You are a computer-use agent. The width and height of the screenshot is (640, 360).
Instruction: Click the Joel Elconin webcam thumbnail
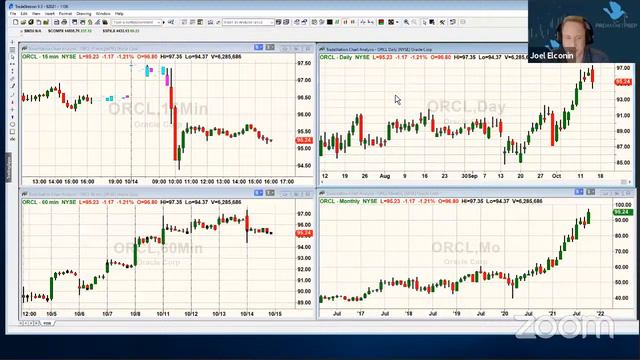pyautogui.click(x=584, y=31)
